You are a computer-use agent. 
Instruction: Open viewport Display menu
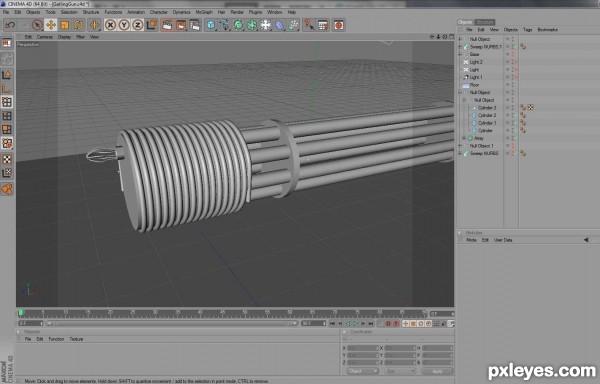[65, 37]
